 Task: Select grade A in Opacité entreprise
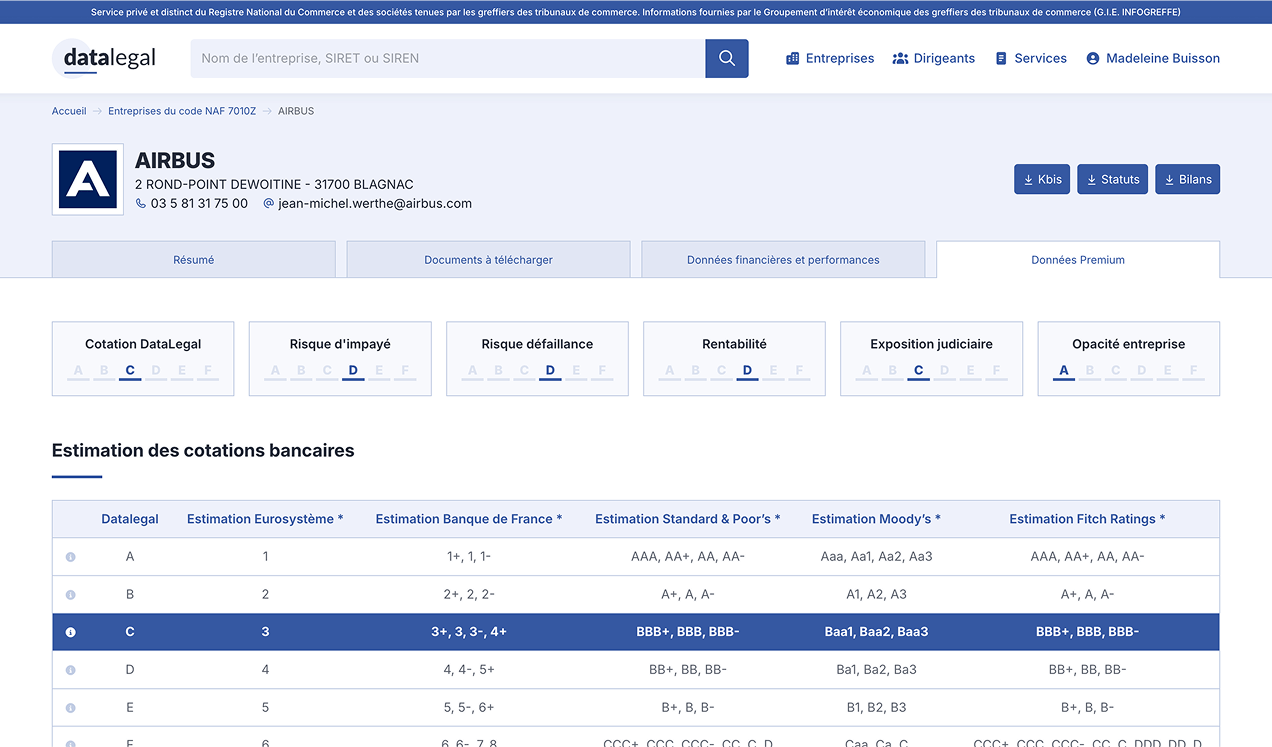point(1063,370)
